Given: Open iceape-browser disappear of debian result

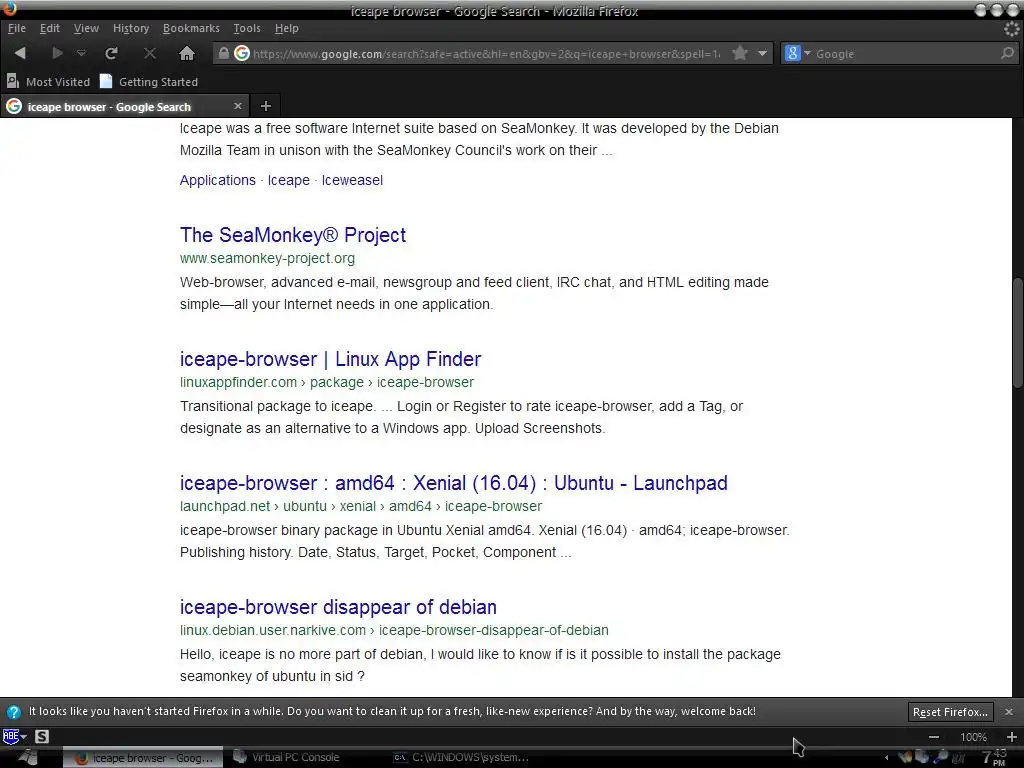Looking at the screenshot, I should 338,607.
